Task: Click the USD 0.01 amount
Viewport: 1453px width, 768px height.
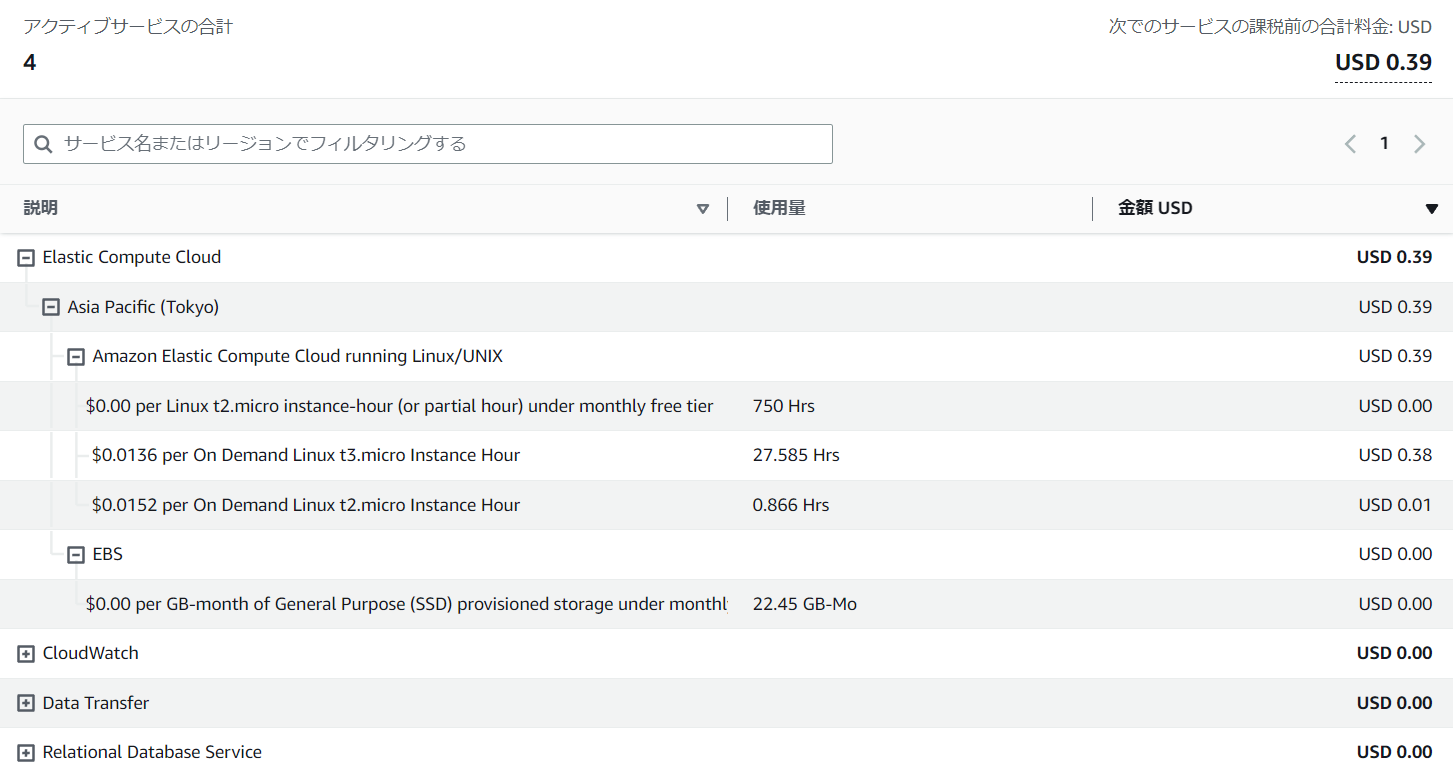Action: click(x=1395, y=505)
